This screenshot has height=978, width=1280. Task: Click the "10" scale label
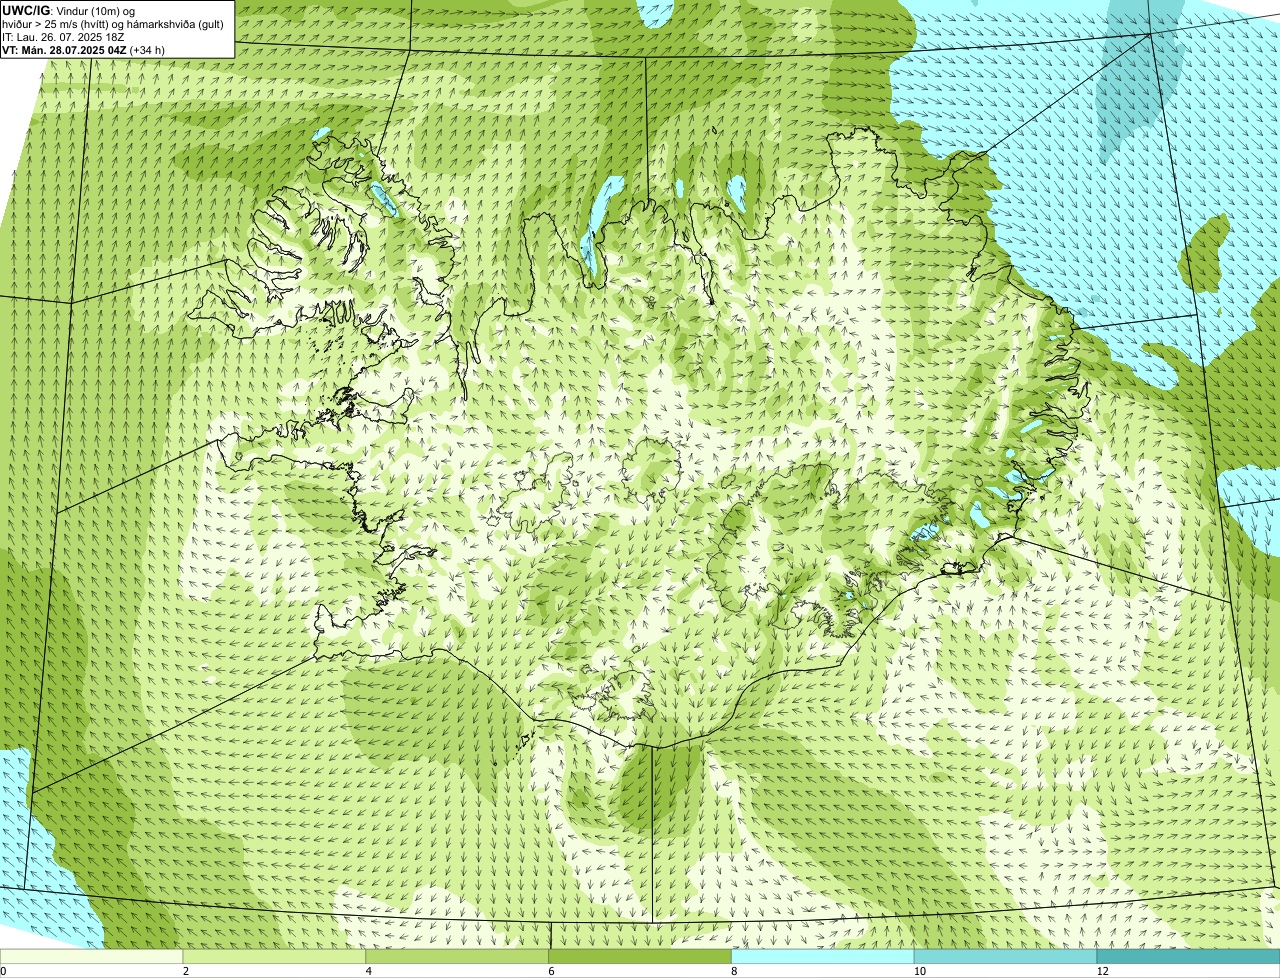919,971
